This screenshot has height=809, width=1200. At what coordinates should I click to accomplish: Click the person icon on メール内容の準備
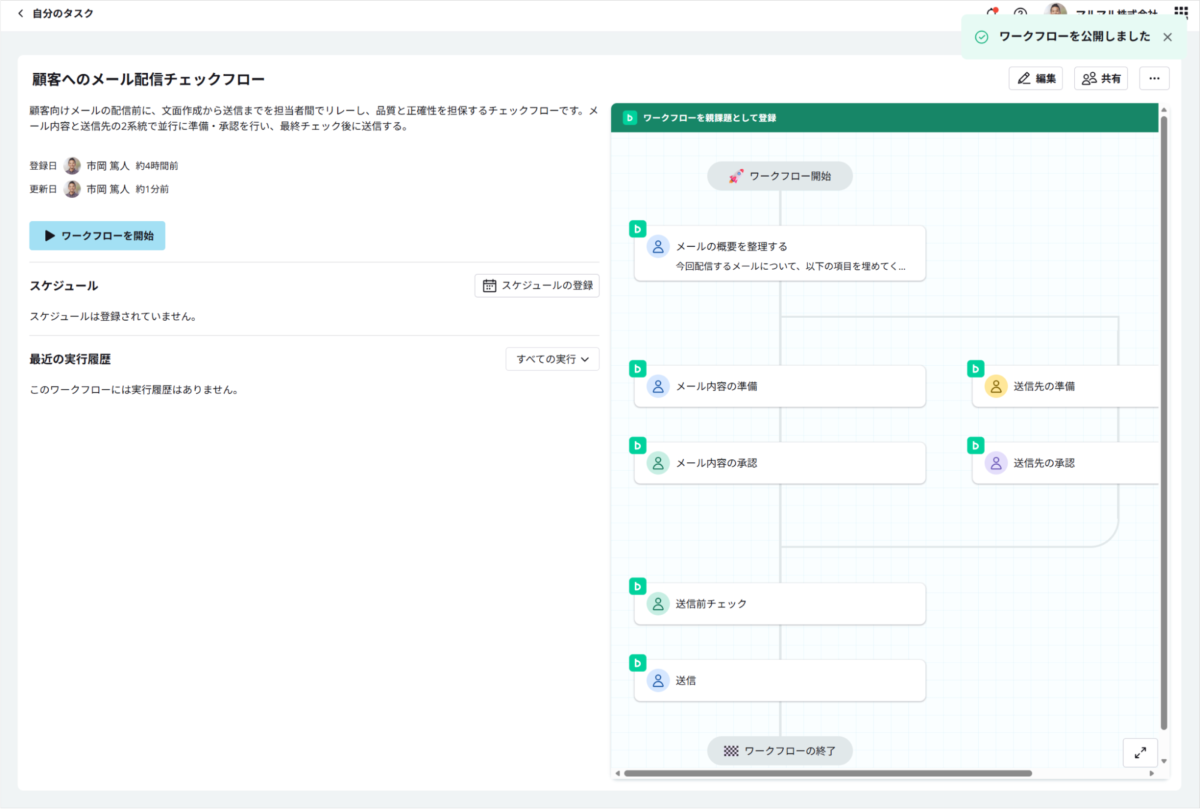pyautogui.click(x=658, y=386)
